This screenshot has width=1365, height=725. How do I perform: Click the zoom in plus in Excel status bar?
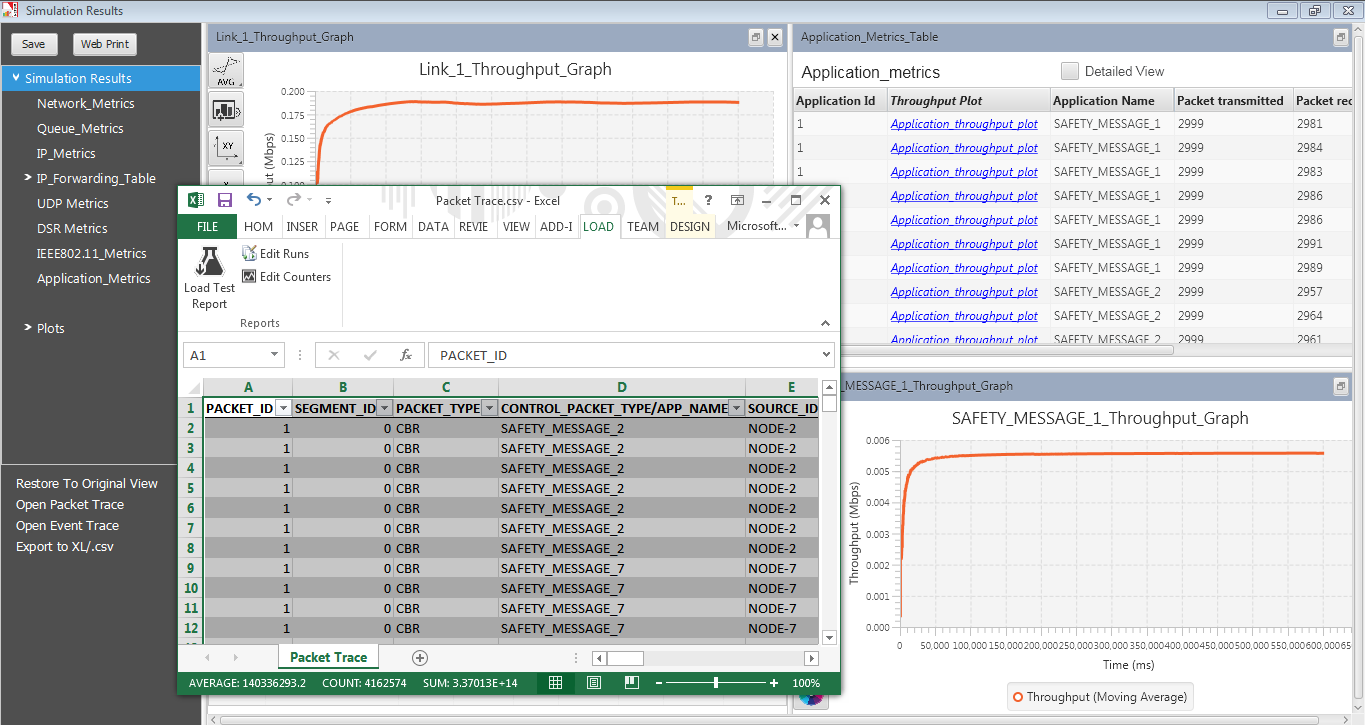click(774, 683)
